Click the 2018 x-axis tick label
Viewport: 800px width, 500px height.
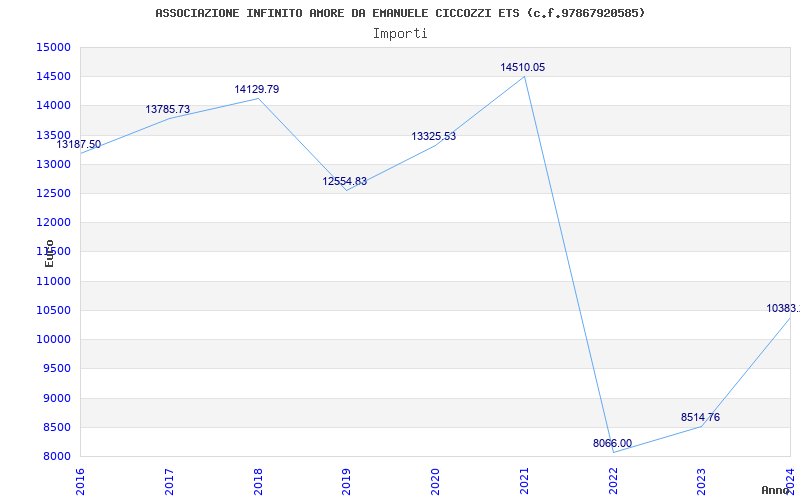pyautogui.click(x=258, y=482)
